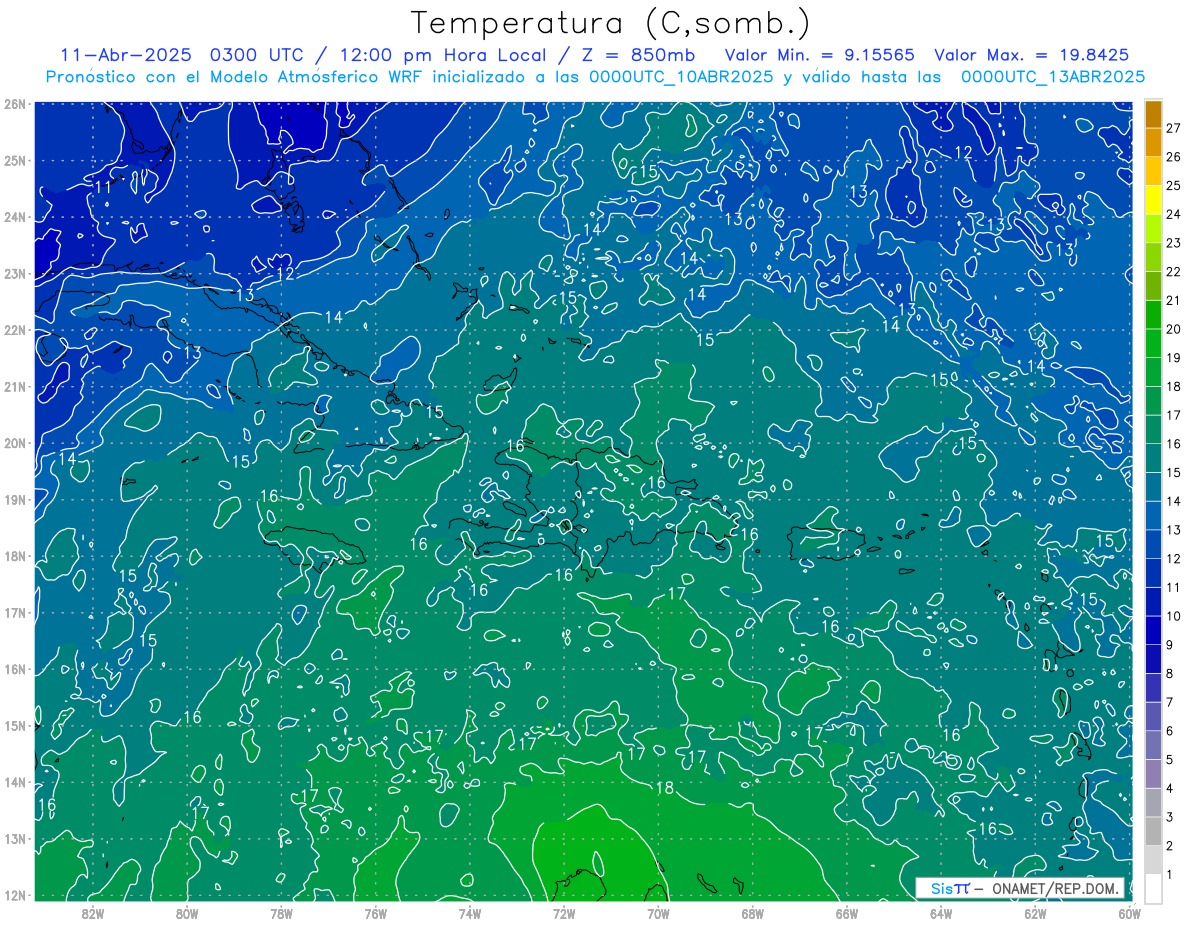Click the title 'Temperatura (C,somb.)'

coord(610,23)
